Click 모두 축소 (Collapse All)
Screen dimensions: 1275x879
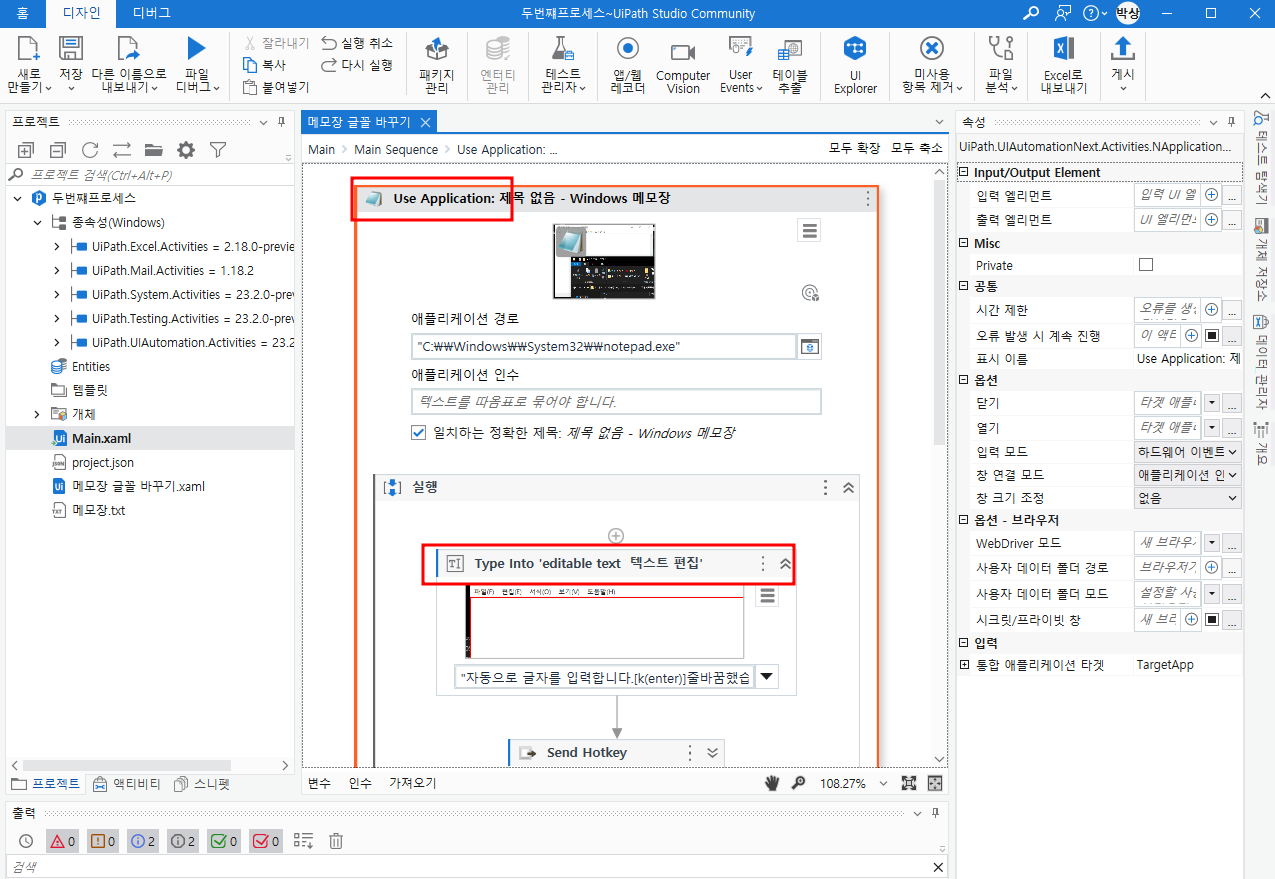(917, 148)
